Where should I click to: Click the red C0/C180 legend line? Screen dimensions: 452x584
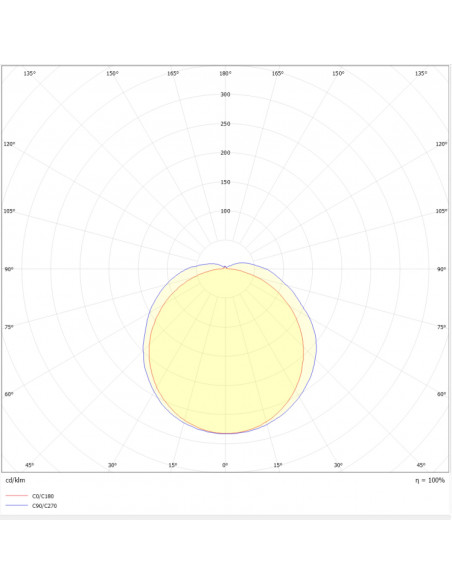17,496
